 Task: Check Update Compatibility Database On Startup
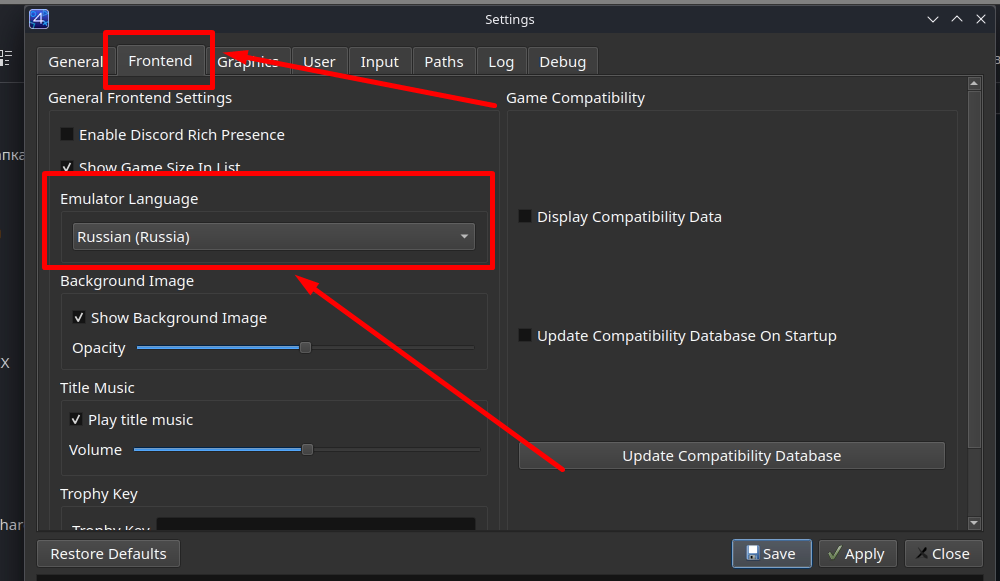point(525,336)
